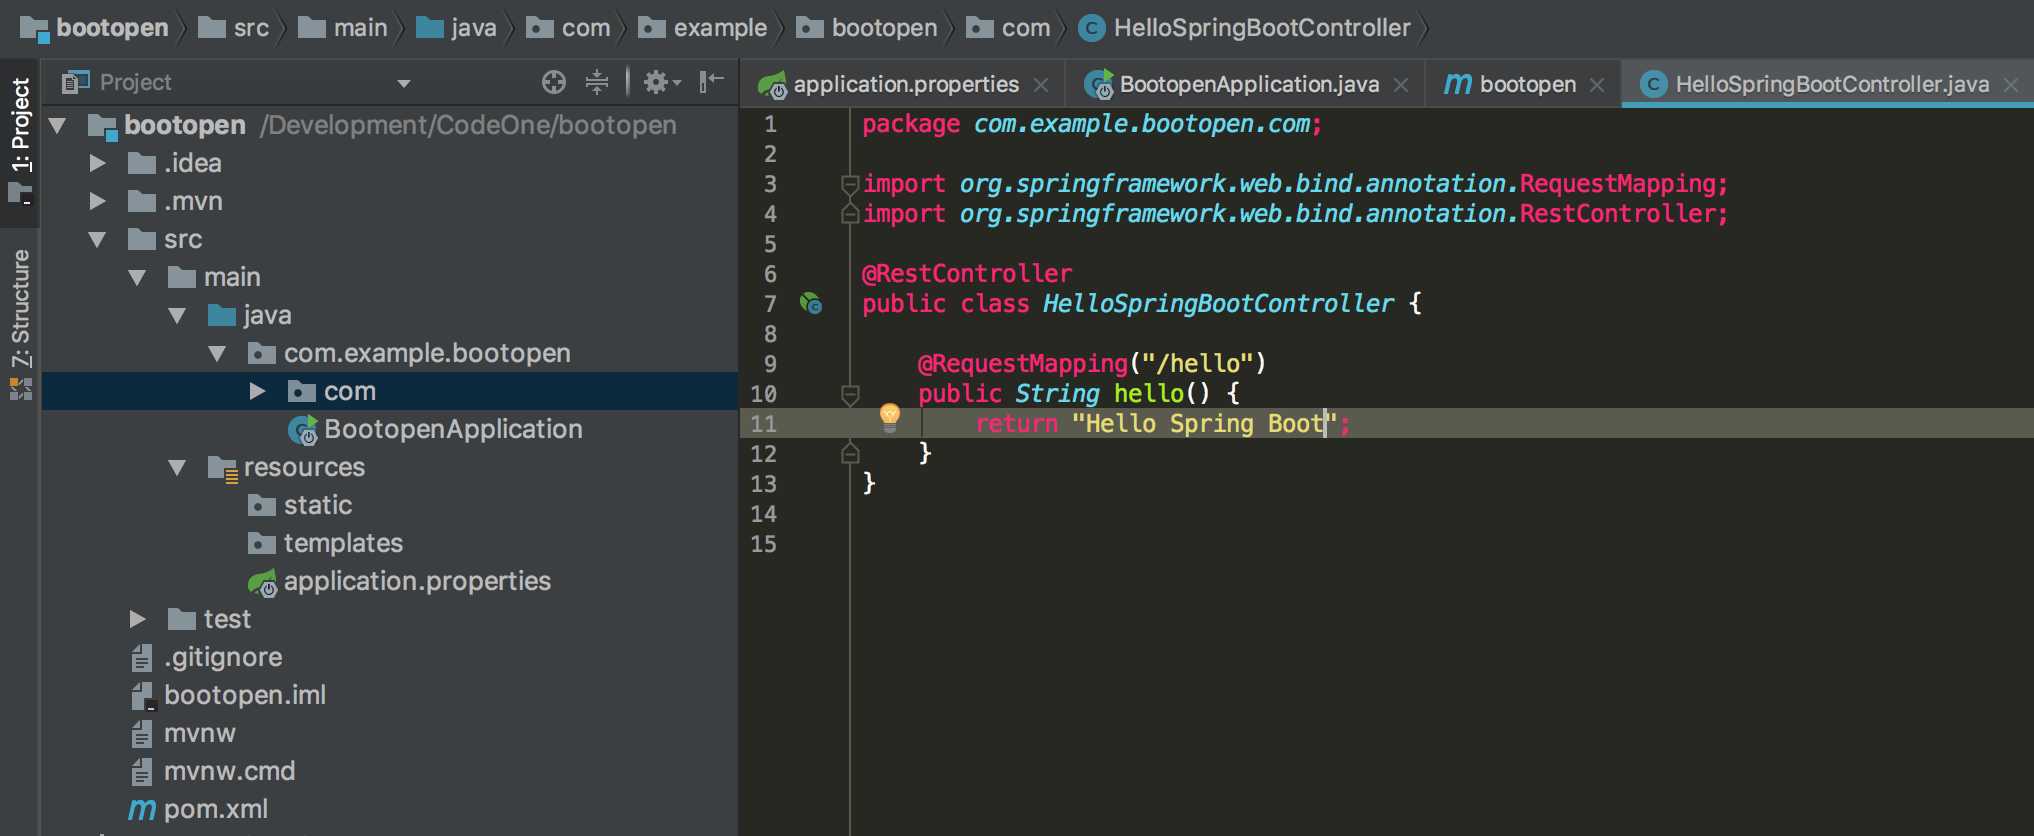Viewport: 2034px width, 836px height.
Task: Collapse the java folder arrow
Action: point(177,316)
